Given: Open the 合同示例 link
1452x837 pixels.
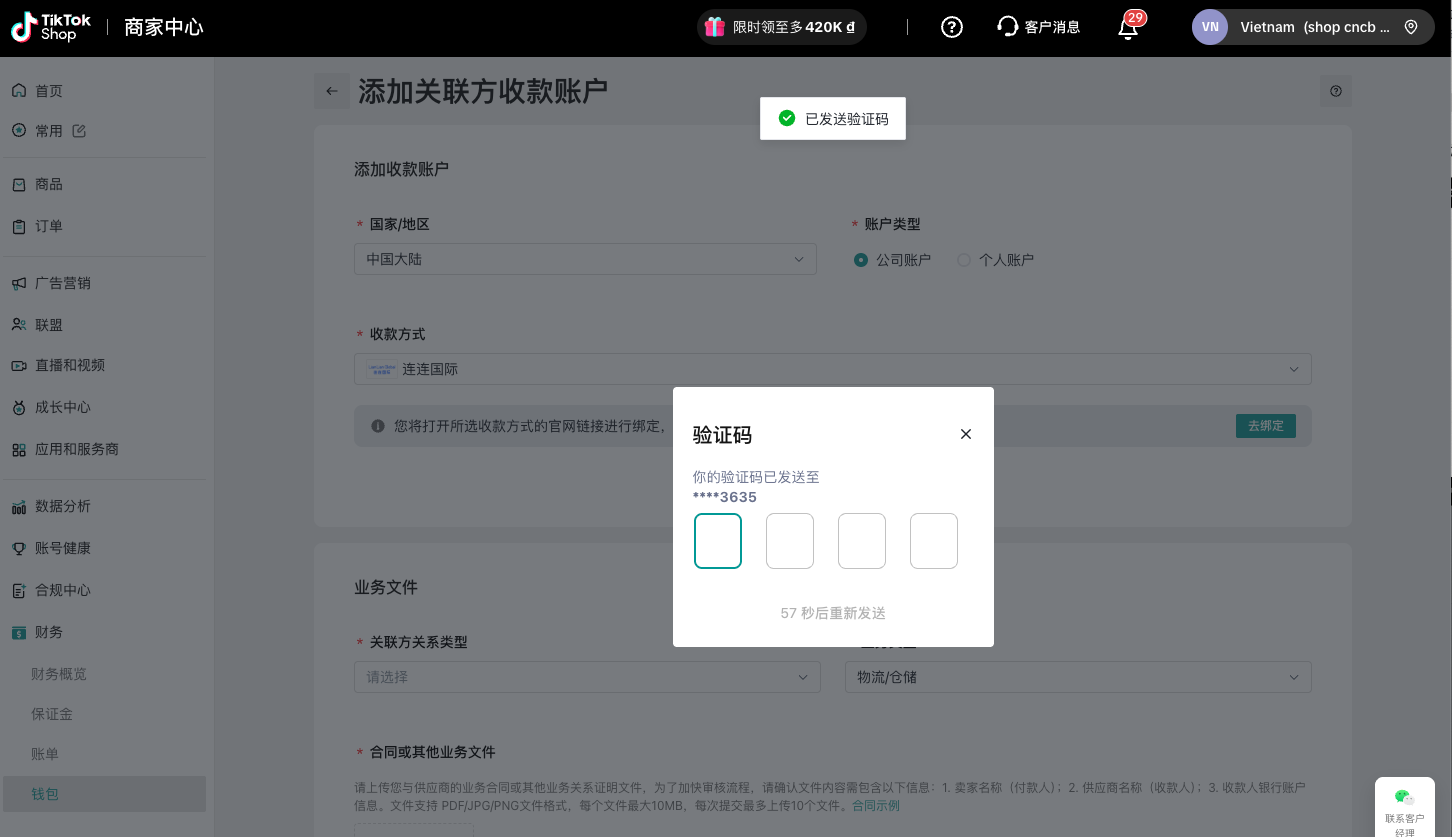Looking at the screenshot, I should point(875,806).
